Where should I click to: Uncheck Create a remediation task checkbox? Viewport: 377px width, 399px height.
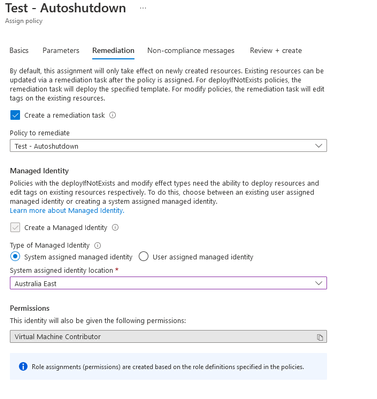click(x=15, y=115)
